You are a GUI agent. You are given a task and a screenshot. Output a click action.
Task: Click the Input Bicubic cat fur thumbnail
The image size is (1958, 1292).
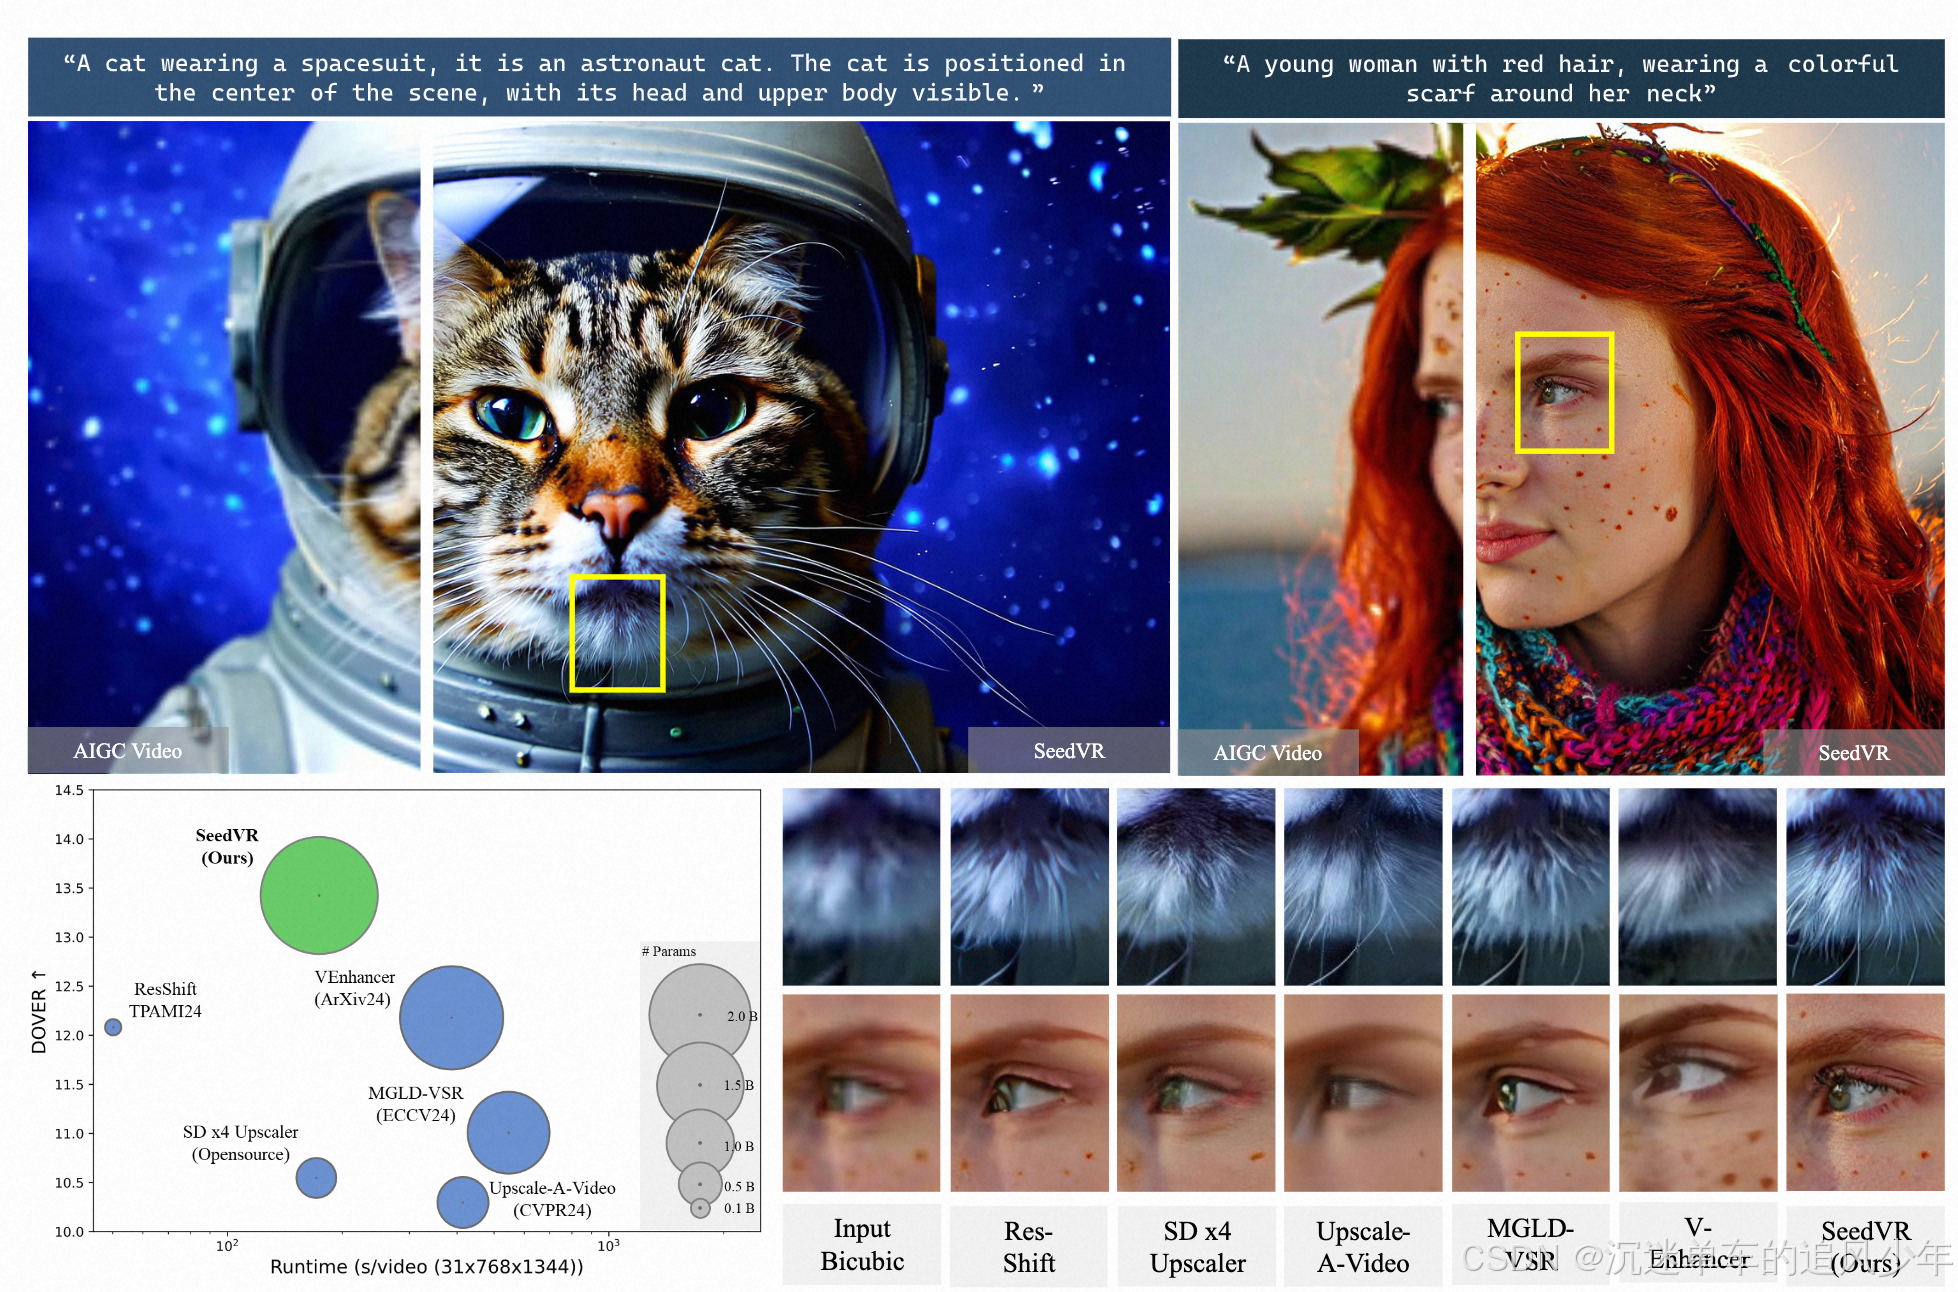pos(861,886)
